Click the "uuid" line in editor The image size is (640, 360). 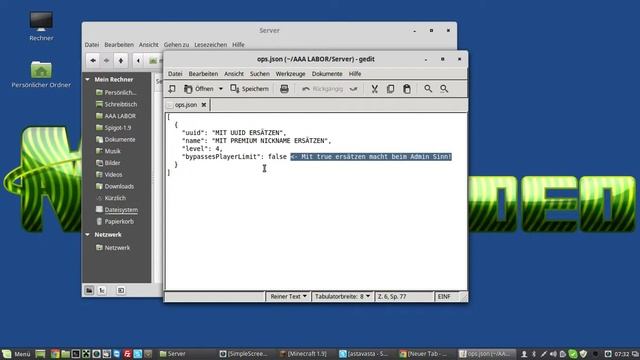point(234,133)
